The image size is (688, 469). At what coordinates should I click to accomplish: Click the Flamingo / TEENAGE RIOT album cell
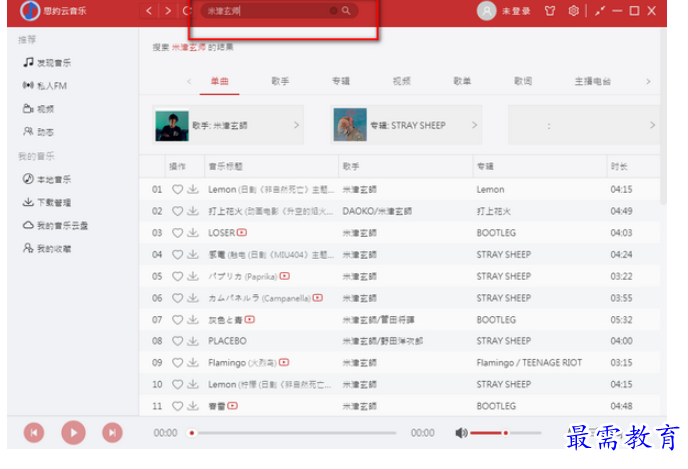click(x=529, y=362)
